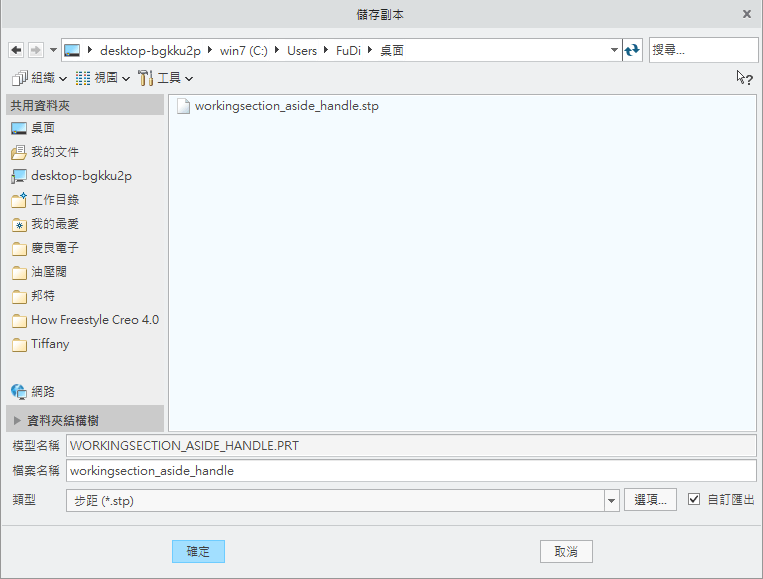Click the back navigation arrow
The width and height of the screenshot is (763, 579).
coord(15,50)
